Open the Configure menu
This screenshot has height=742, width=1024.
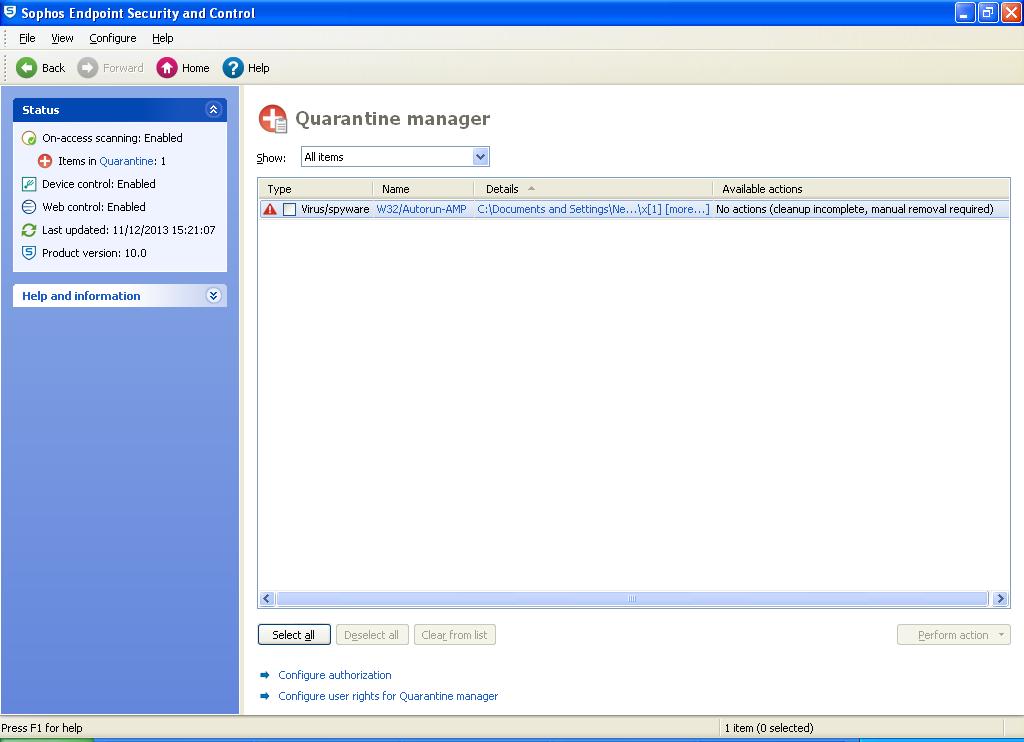[113, 39]
